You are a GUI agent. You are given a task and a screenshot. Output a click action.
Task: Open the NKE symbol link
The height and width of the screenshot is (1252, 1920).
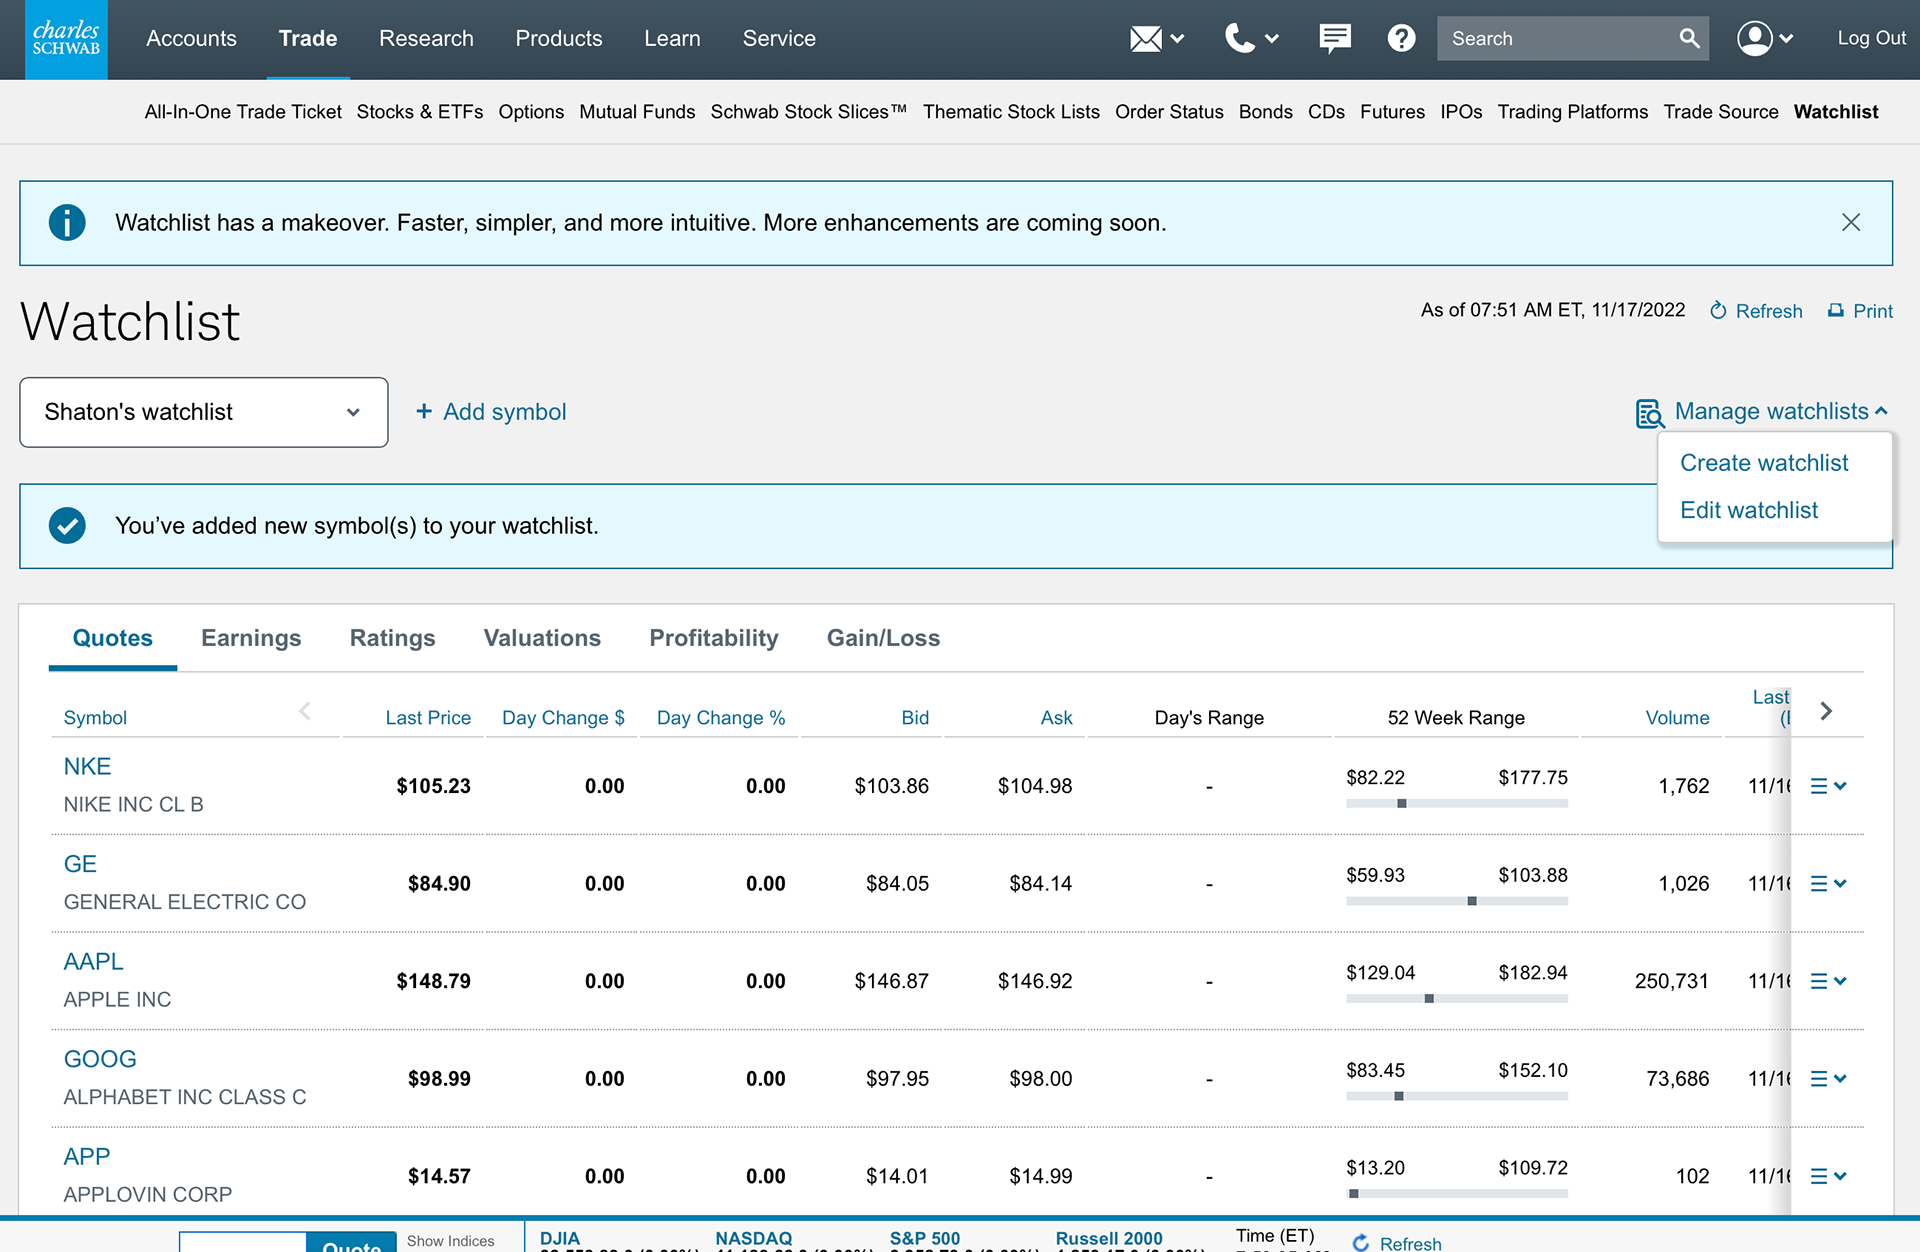(x=87, y=767)
